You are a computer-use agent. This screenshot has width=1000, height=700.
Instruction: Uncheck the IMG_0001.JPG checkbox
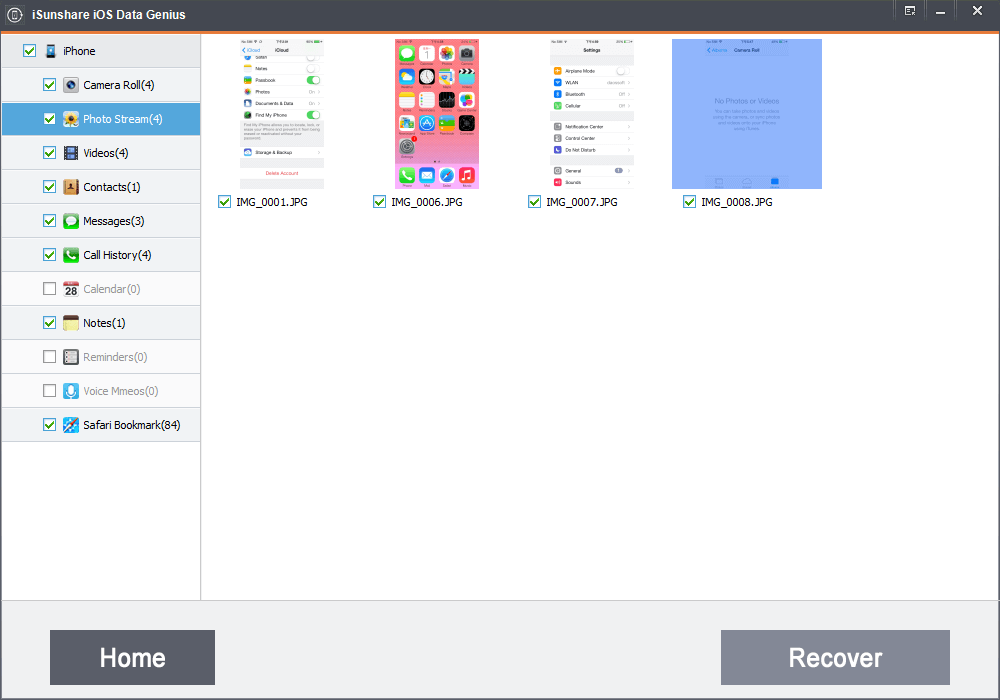pos(225,202)
